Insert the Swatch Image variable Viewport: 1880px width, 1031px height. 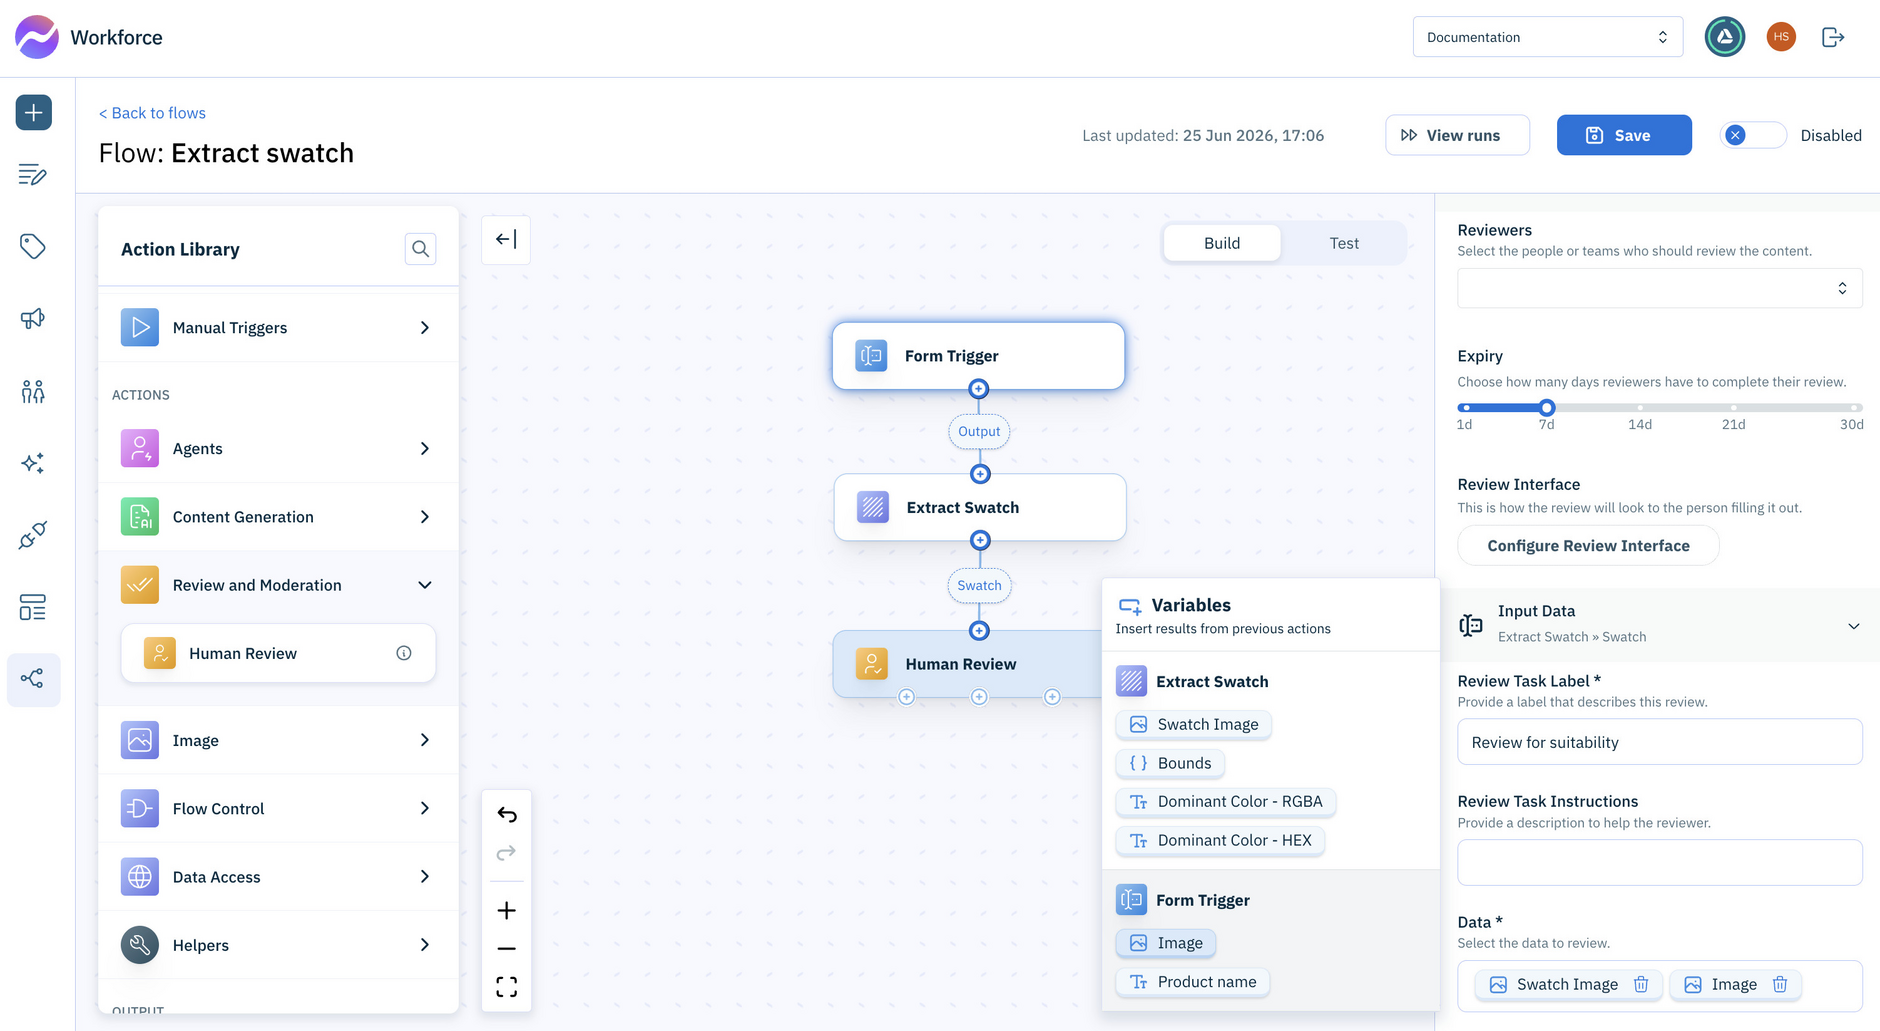(x=1193, y=724)
